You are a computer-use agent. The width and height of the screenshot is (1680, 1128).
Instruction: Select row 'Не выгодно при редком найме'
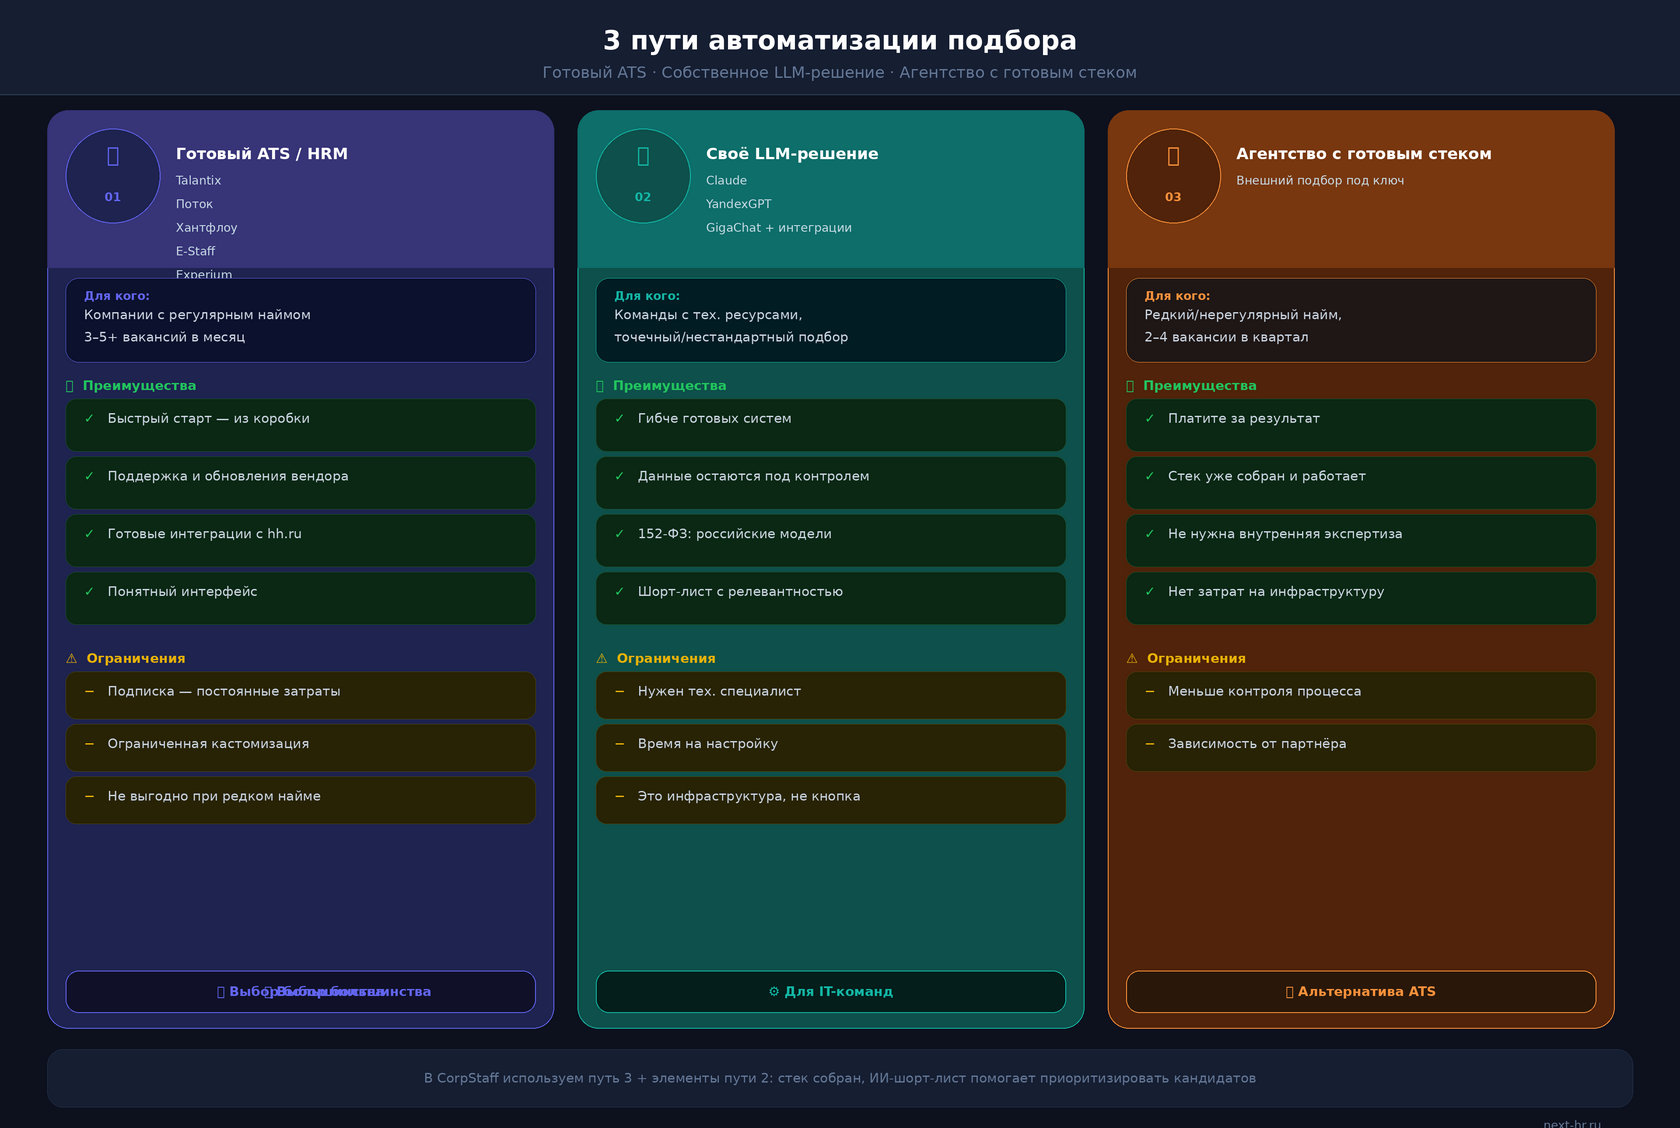pyautogui.click(x=301, y=800)
